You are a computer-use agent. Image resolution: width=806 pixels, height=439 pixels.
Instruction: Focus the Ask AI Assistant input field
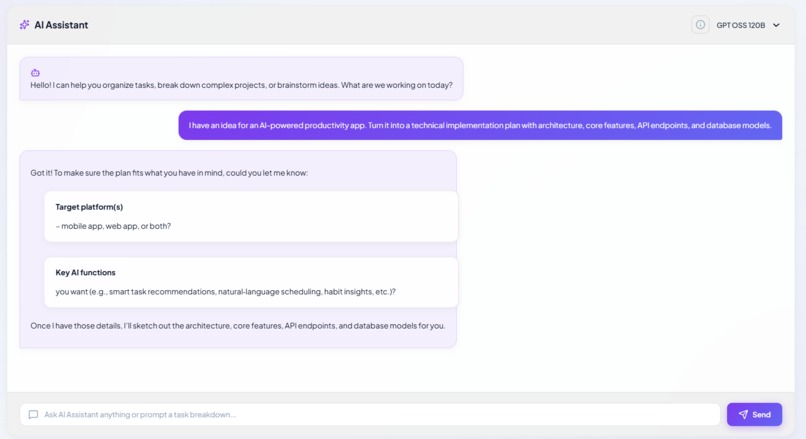[370, 414]
